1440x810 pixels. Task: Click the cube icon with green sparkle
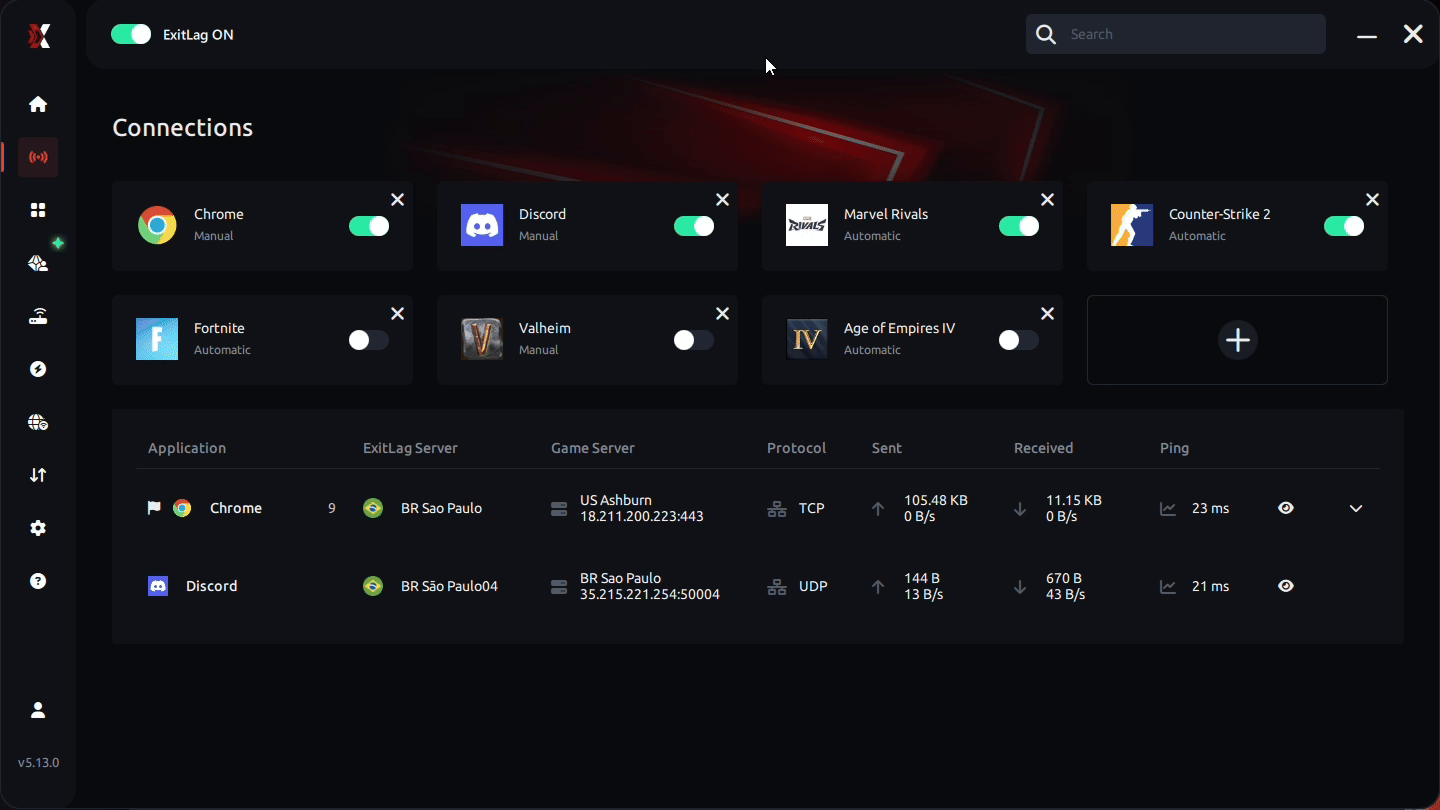(x=38, y=263)
